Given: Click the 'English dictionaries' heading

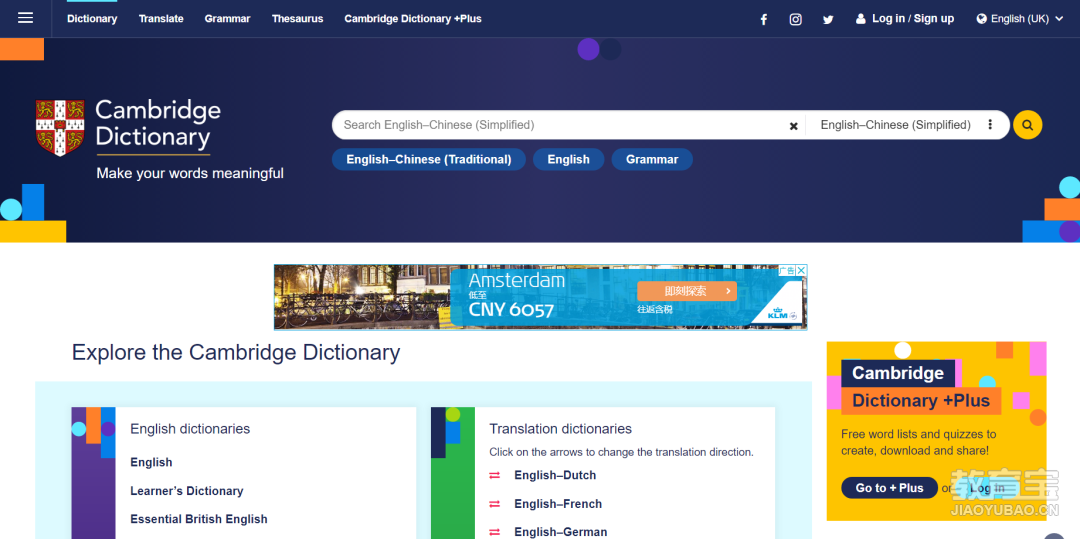Looking at the screenshot, I should tap(190, 429).
